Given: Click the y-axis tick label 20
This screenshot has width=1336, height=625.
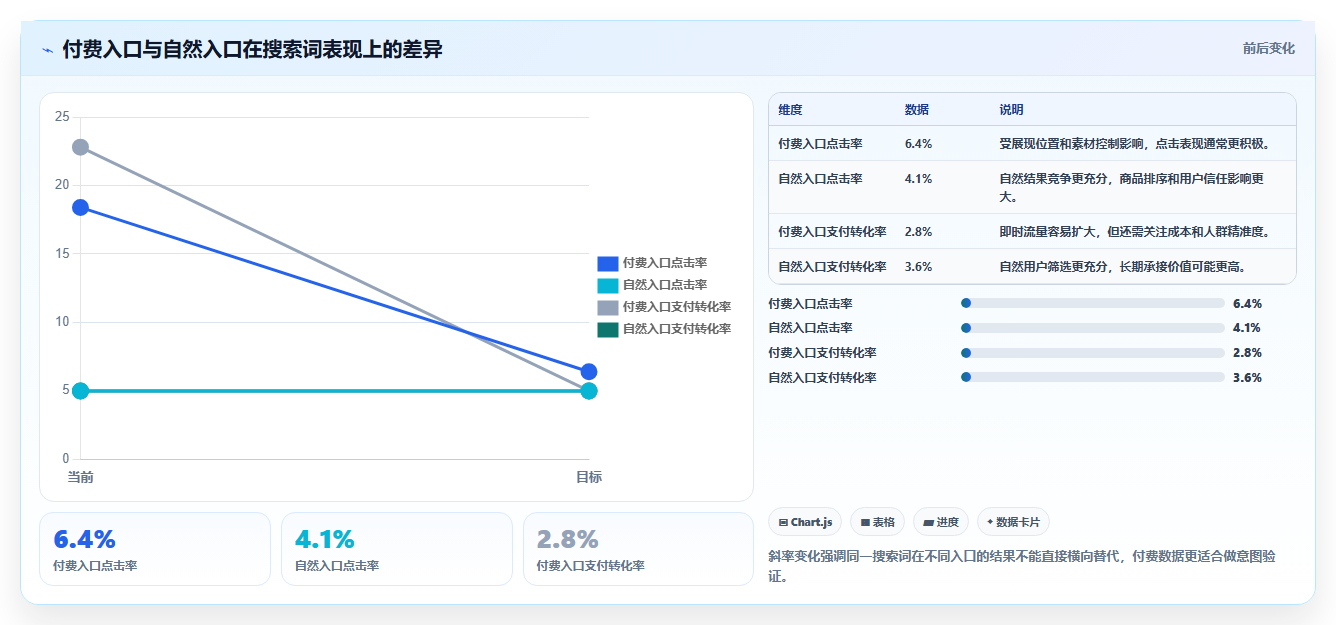Looking at the screenshot, I should (x=62, y=185).
